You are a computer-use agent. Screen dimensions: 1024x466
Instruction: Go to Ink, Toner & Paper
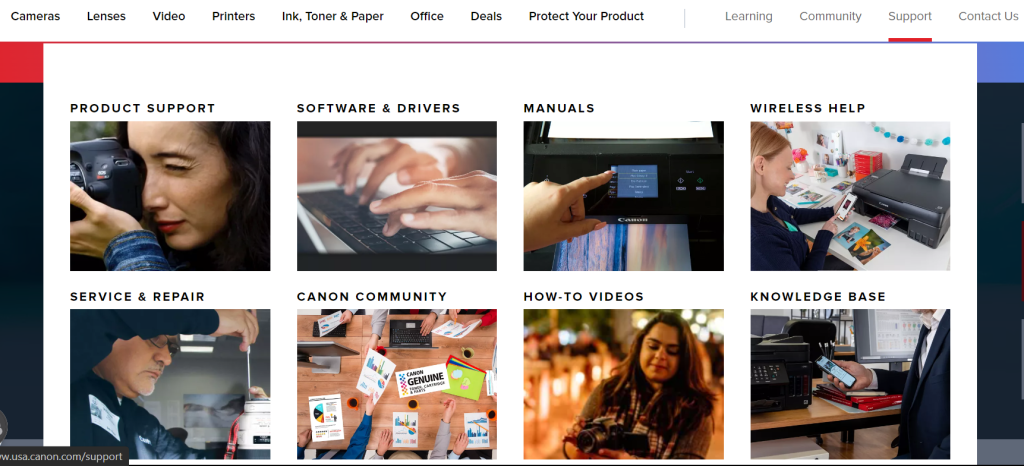(x=333, y=16)
